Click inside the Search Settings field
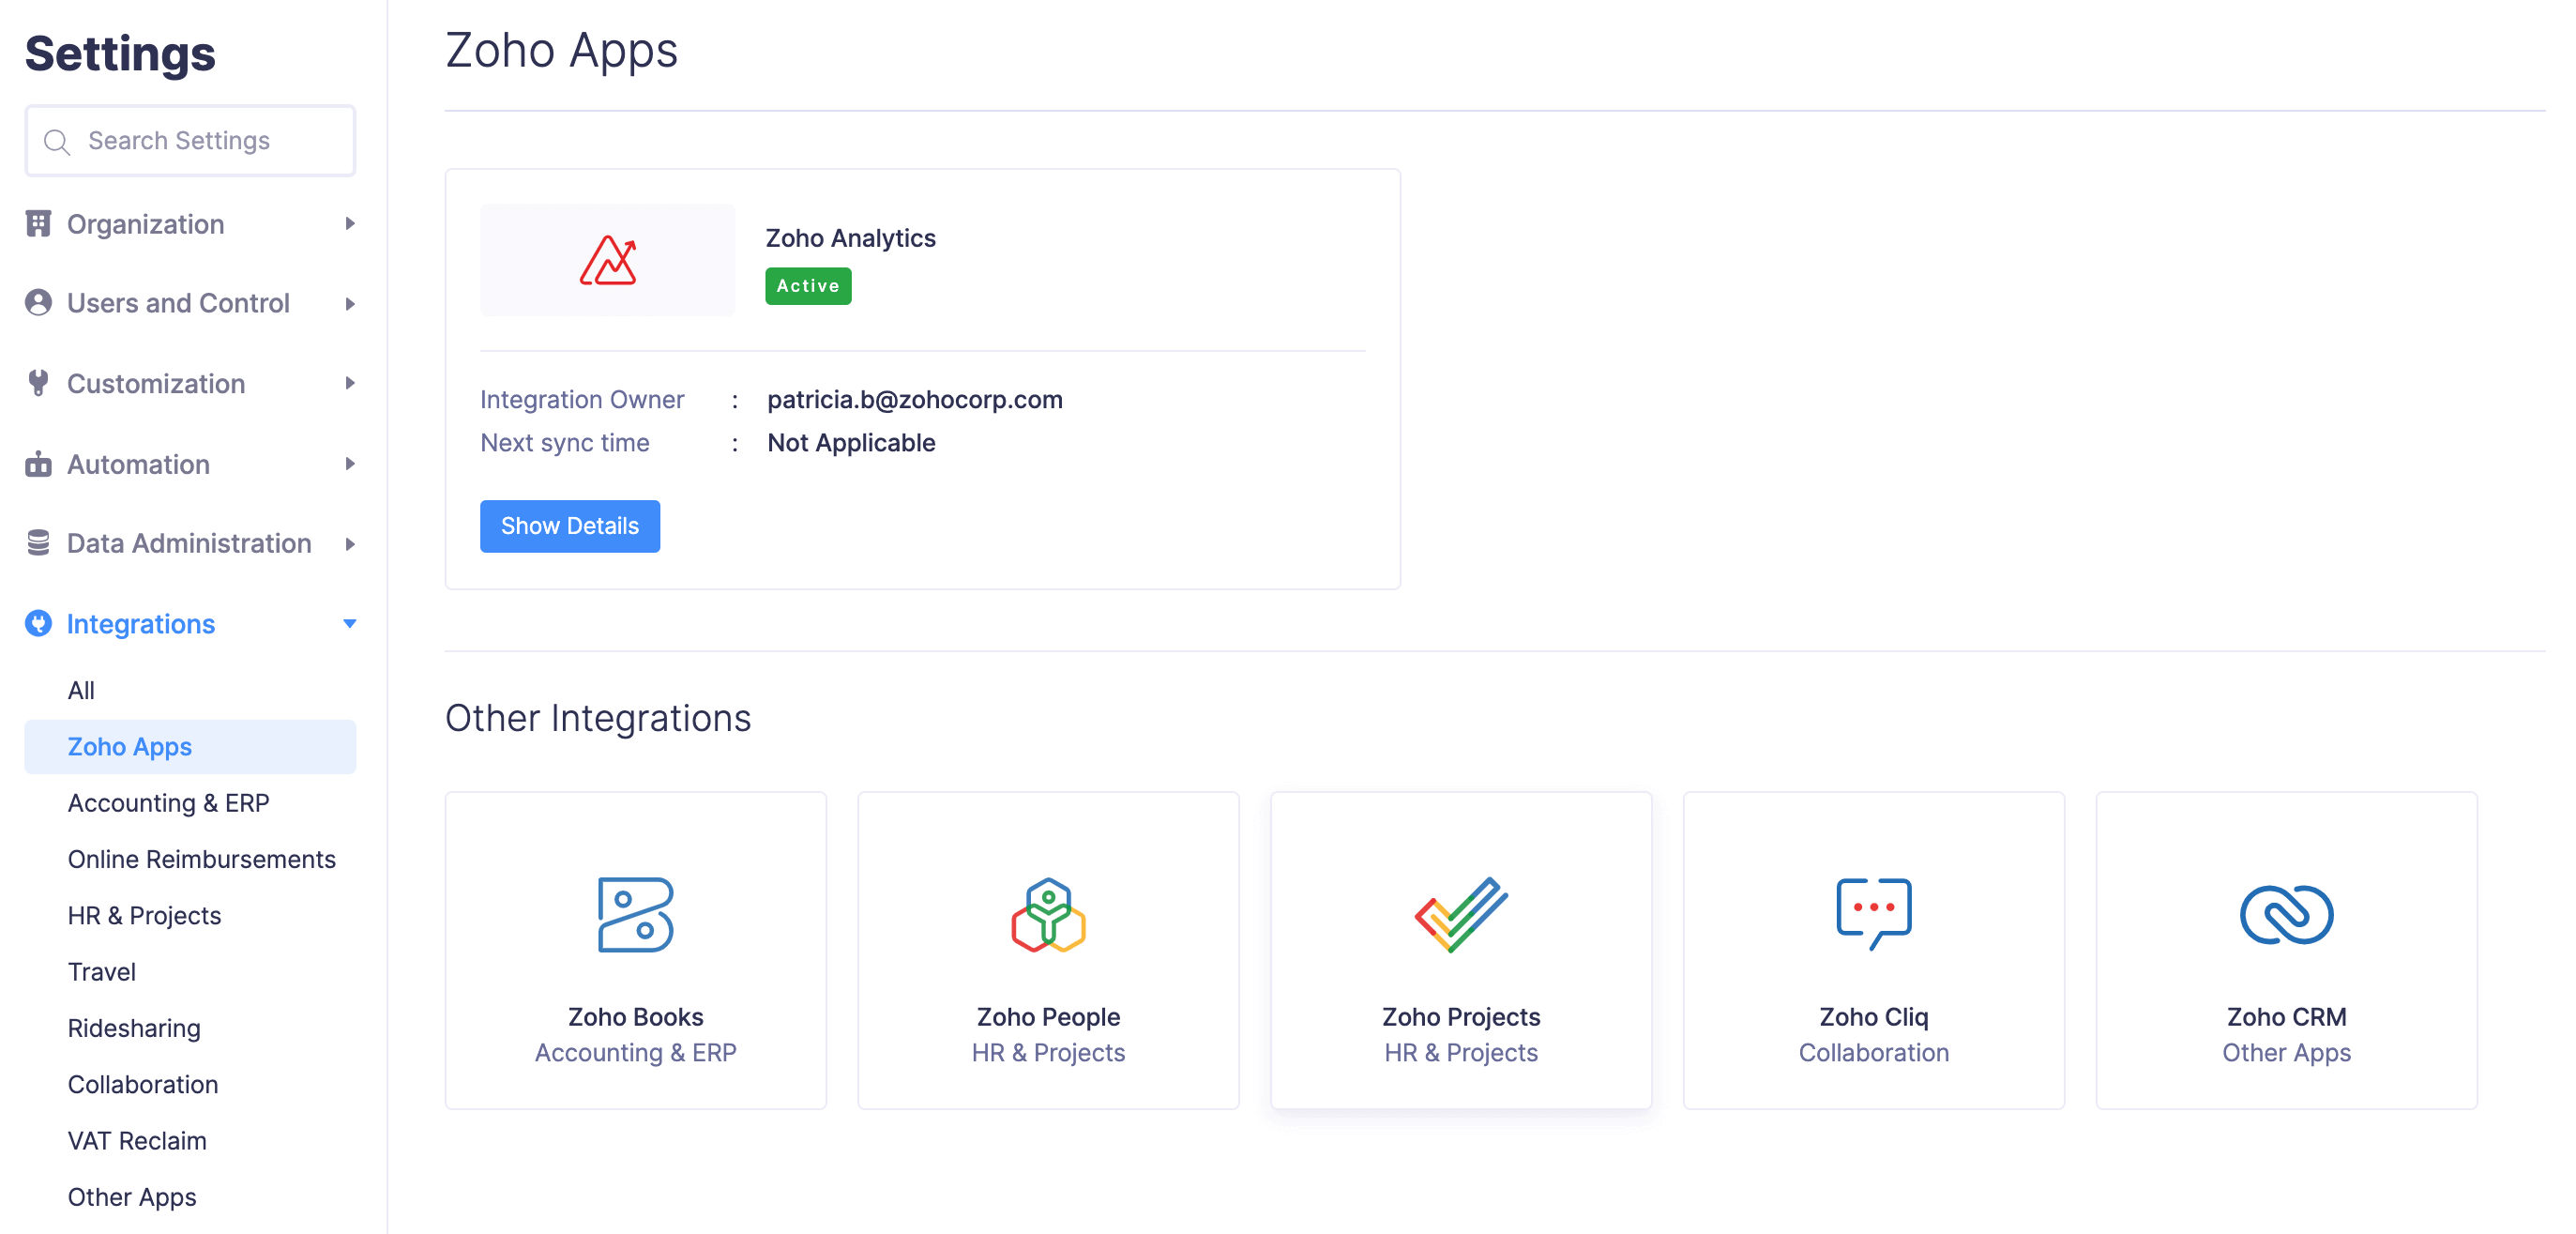2576x1234 pixels. click(190, 140)
